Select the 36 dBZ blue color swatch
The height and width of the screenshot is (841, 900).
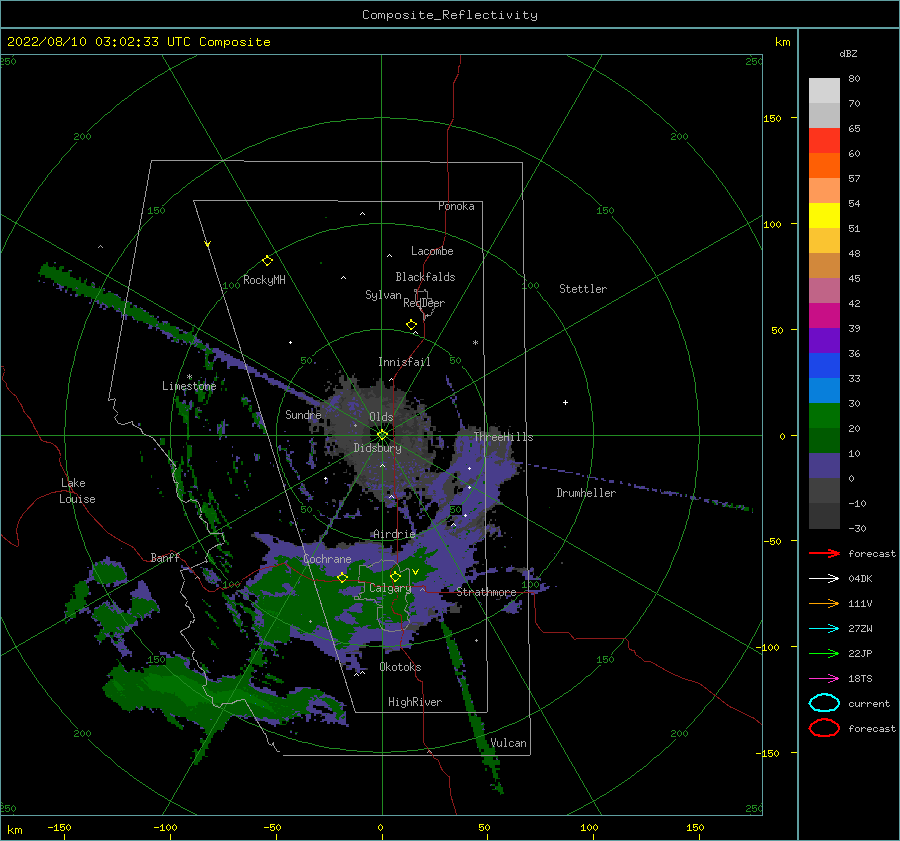pyautogui.click(x=824, y=365)
